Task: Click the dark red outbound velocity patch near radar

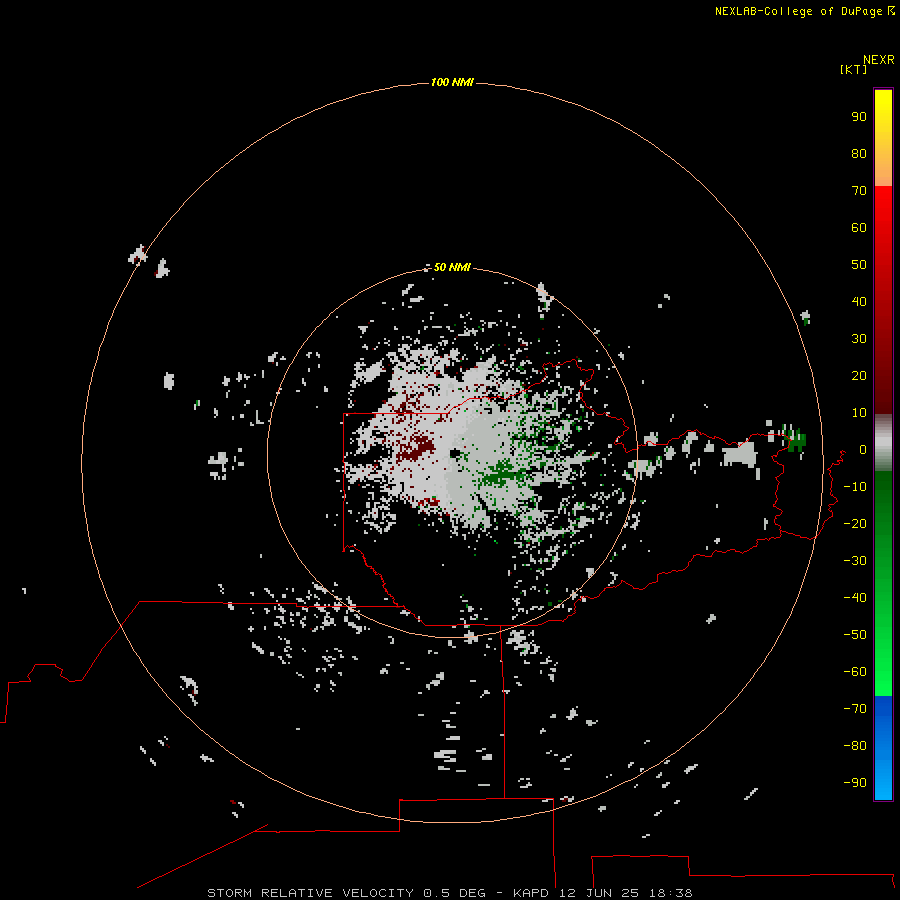Action: coord(417,447)
